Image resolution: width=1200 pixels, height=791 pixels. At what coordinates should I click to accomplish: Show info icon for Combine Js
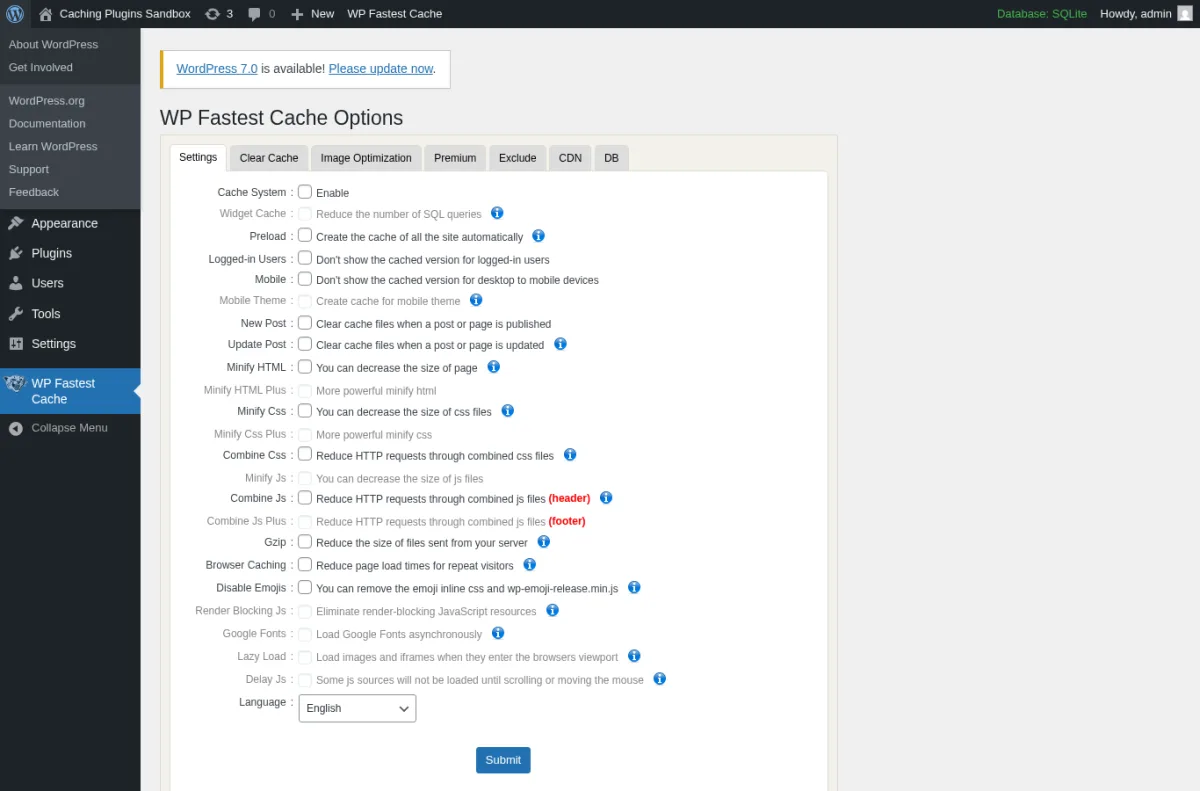pyautogui.click(x=605, y=498)
